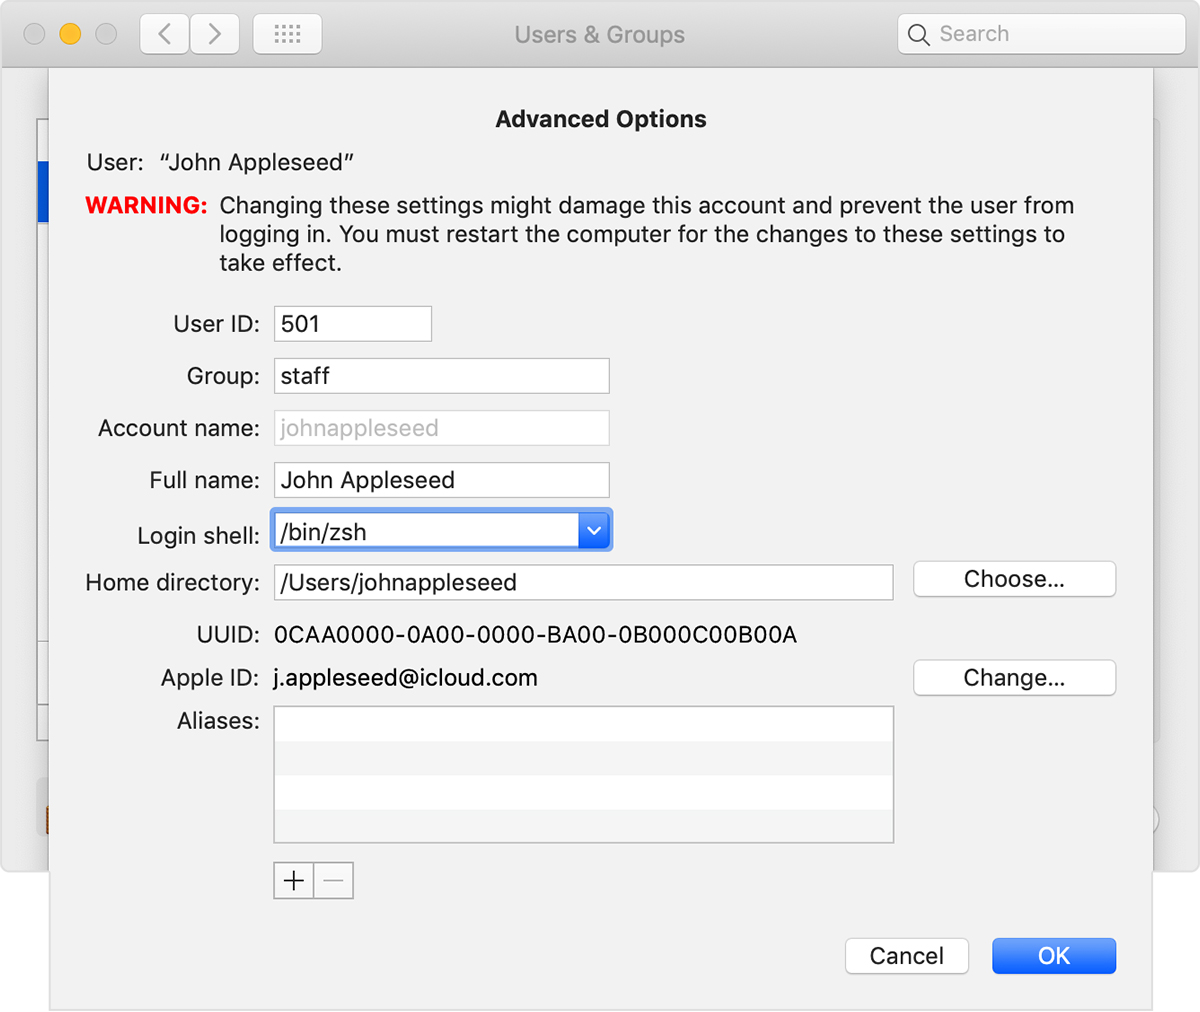Screen dimensions: 1200x1012
Task: Click the yellow minimize window button
Action: click(x=70, y=34)
